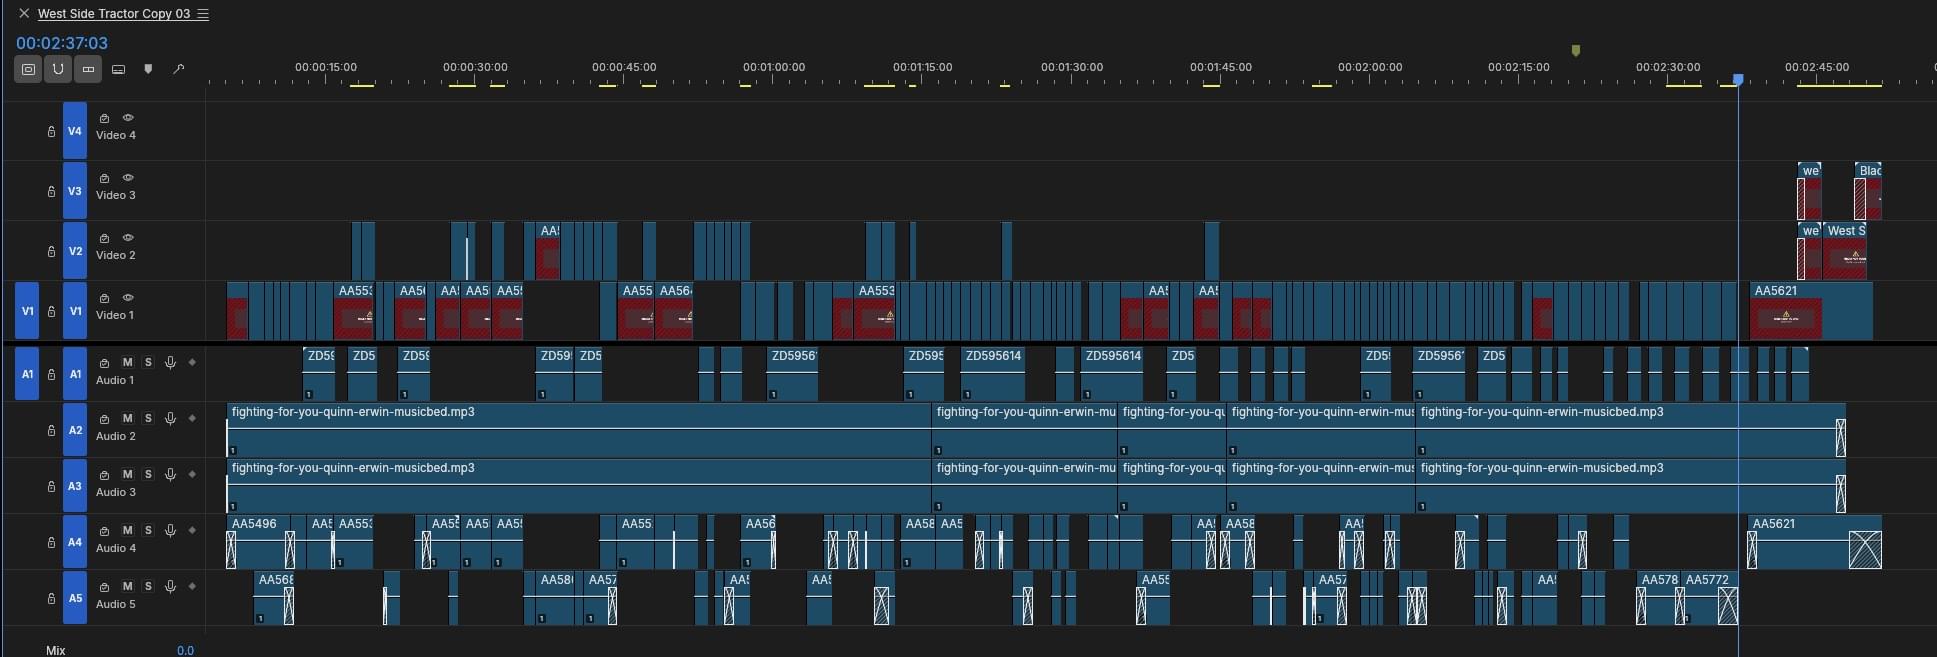The height and width of the screenshot is (657, 1937).
Task: Toggle track lock on Audio 4
Action: click(51, 542)
